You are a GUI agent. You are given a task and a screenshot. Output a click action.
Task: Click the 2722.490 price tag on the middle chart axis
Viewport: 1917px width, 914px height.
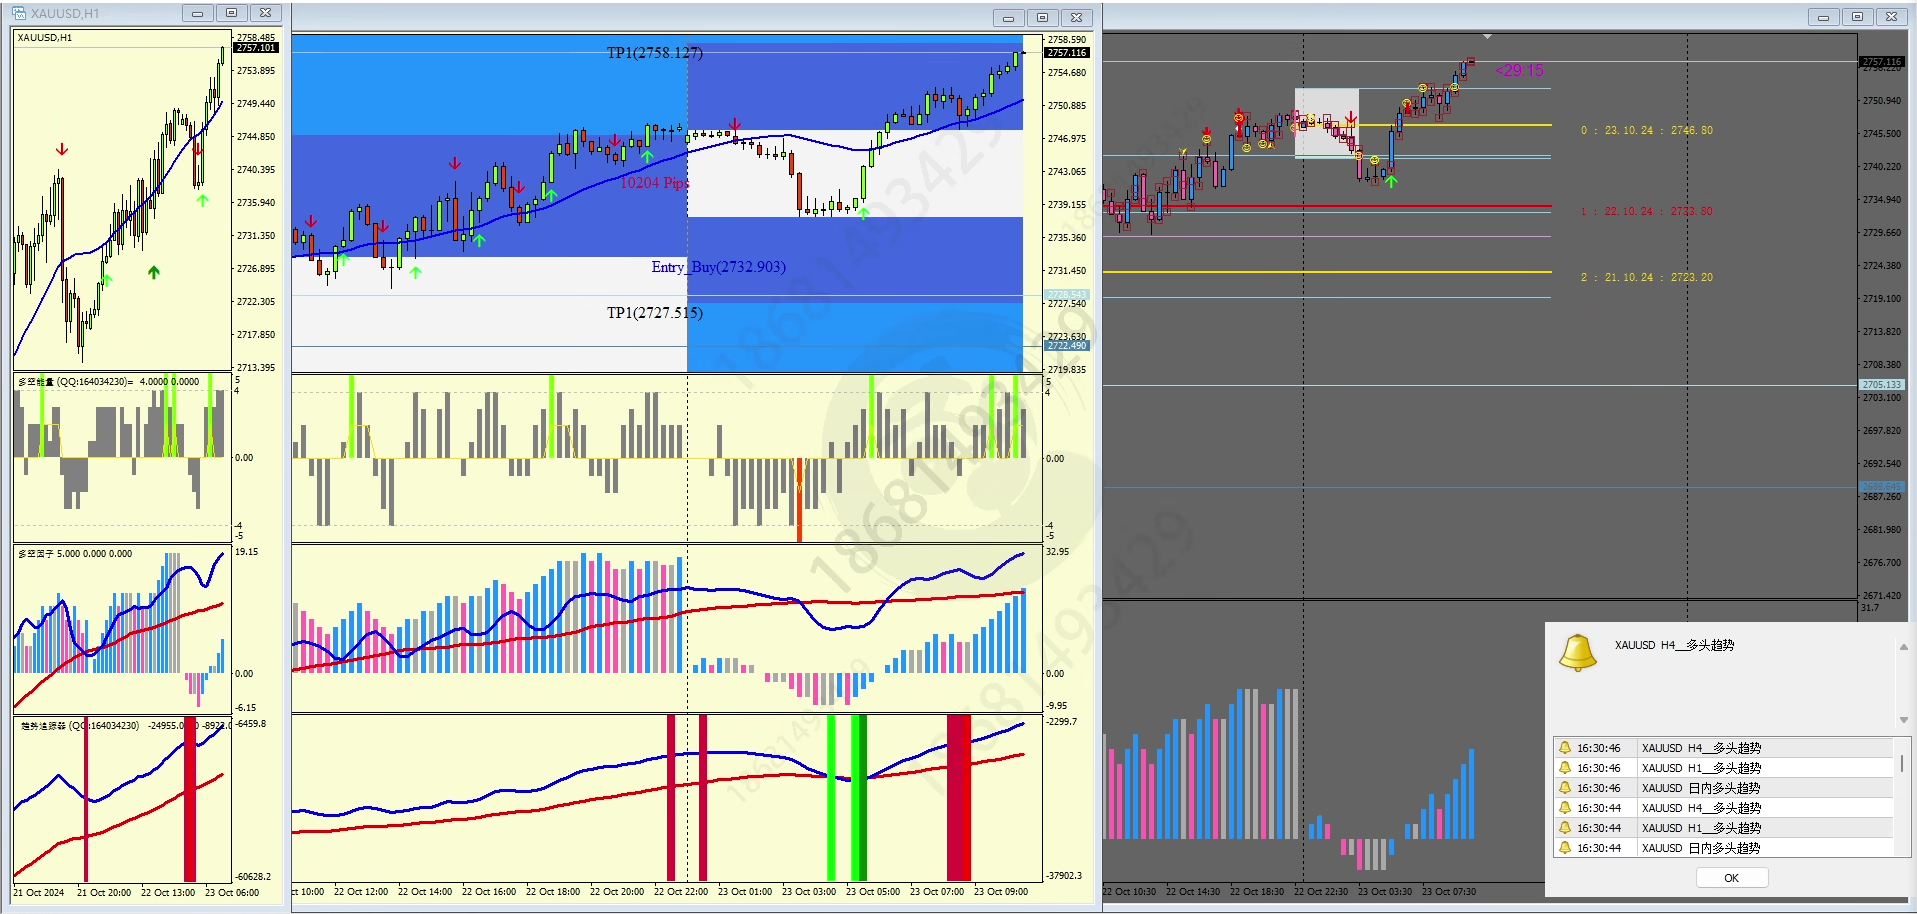pyautogui.click(x=1067, y=345)
